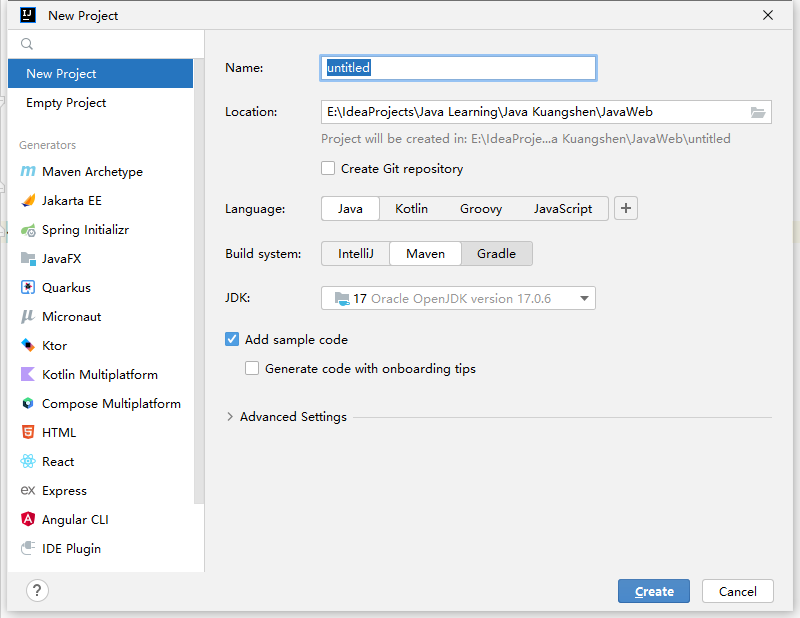Click the IntelliJ IDEA logo icon
The height and width of the screenshot is (618, 800).
[28, 15]
